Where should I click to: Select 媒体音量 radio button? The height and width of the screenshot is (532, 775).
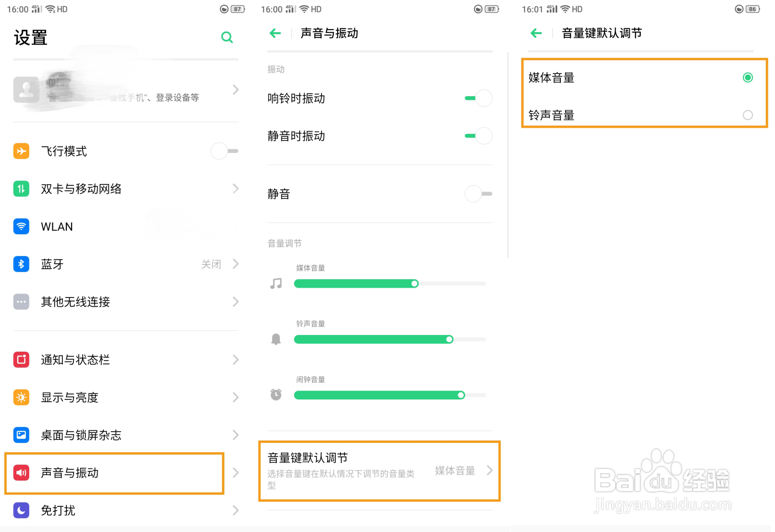748,78
